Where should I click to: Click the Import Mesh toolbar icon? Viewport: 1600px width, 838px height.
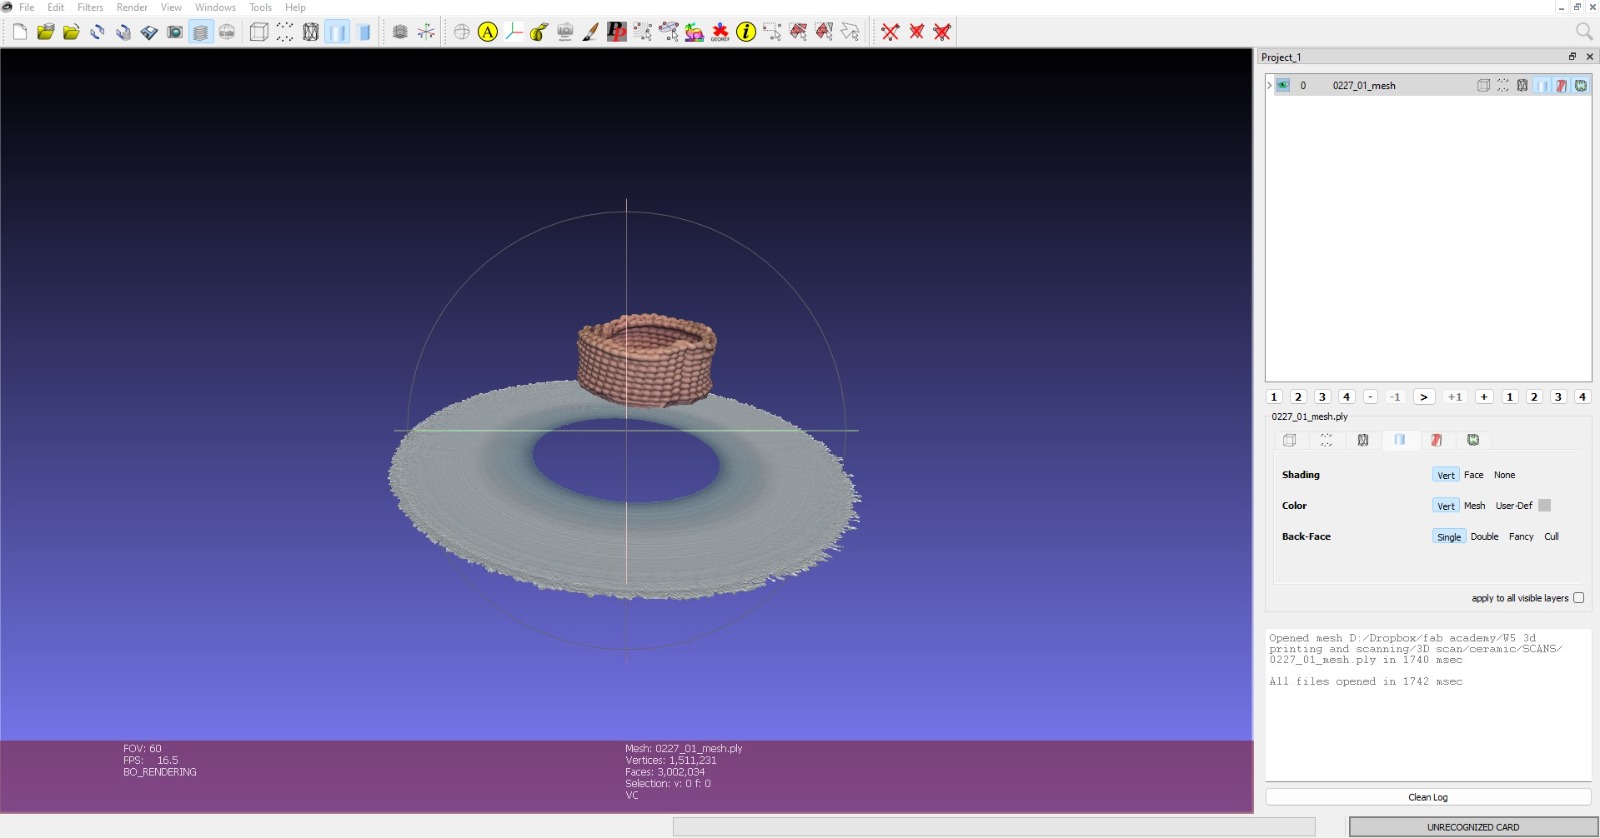click(71, 32)
